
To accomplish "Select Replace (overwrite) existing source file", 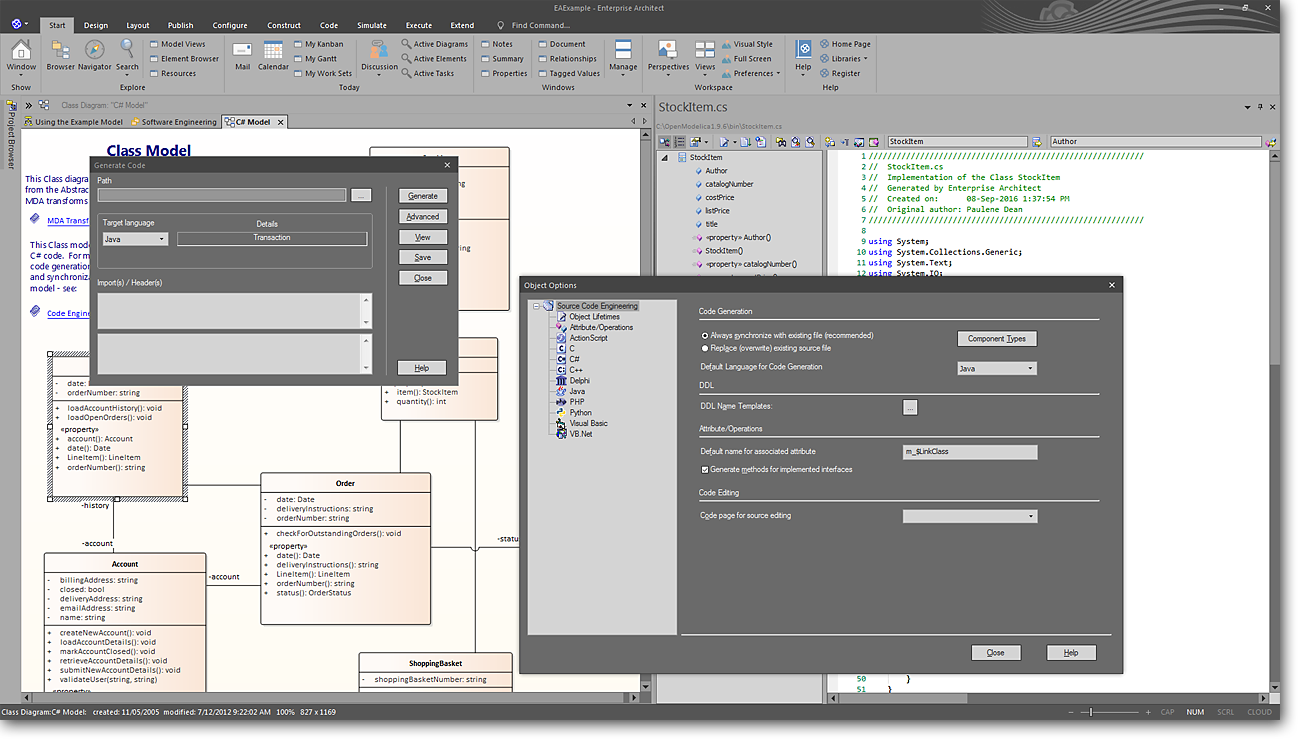I will pyautogui.click(x=705, y=348).
